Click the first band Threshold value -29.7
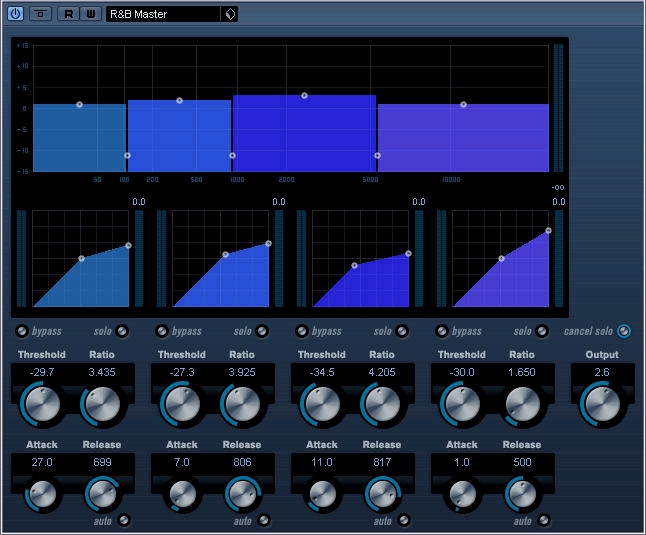 click(42, 372)
